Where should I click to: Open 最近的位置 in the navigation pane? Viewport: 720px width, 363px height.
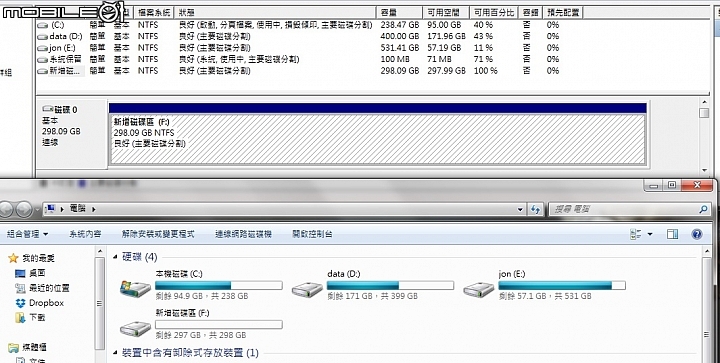pos(42,288)
